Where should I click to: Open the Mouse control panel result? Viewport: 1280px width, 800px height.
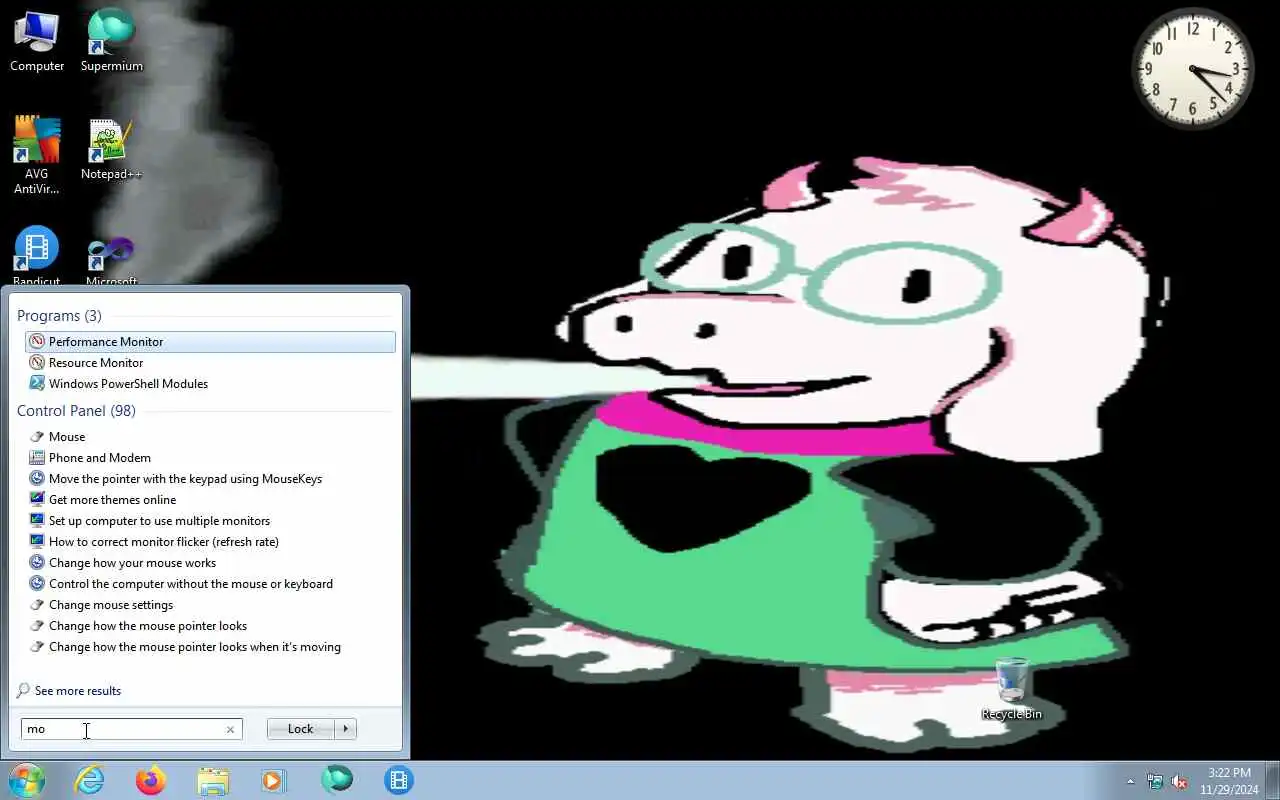click(x=210, y=437)
